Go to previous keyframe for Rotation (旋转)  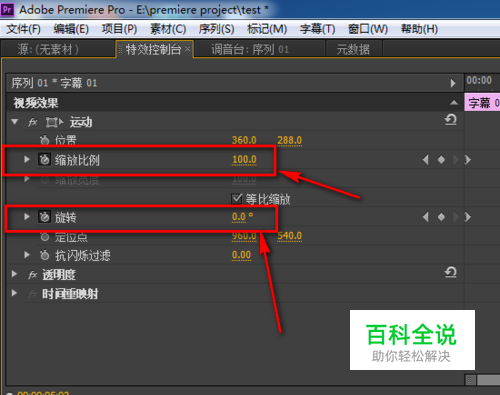[425, 217]
